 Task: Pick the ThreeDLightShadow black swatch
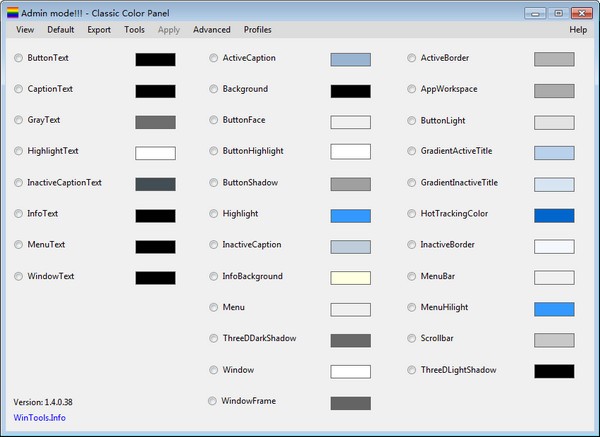(x=554, y=371)
